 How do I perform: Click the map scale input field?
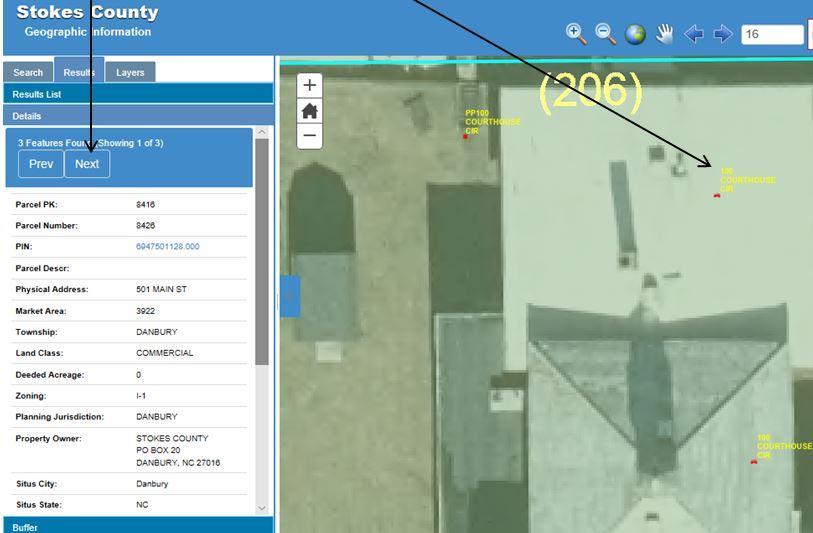coord(772,34)
